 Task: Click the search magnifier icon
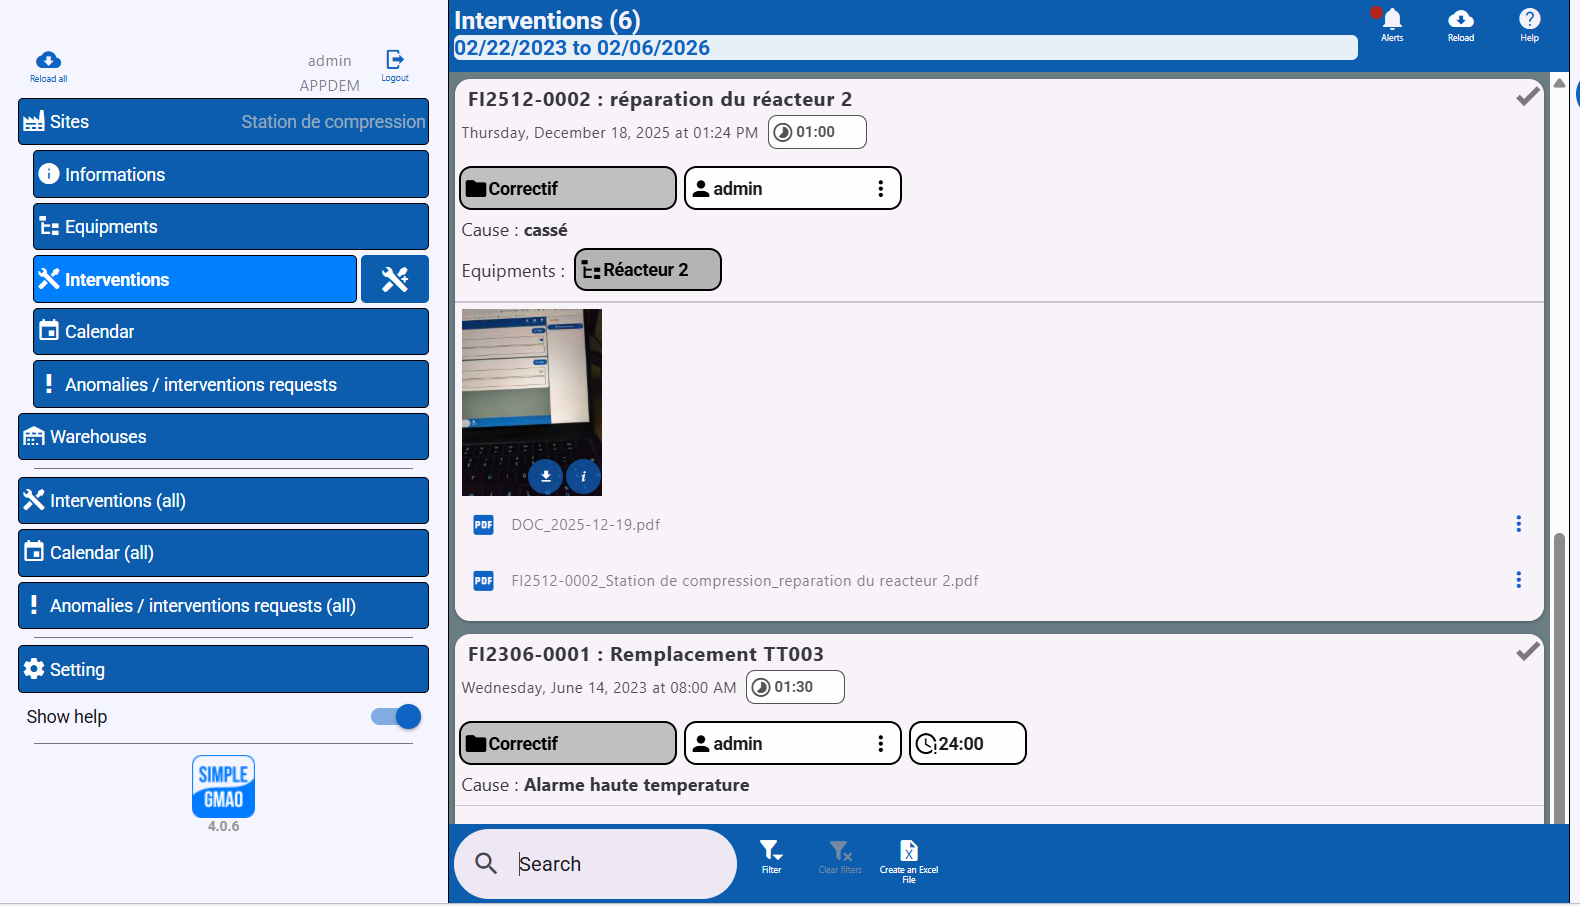point(486,863)
